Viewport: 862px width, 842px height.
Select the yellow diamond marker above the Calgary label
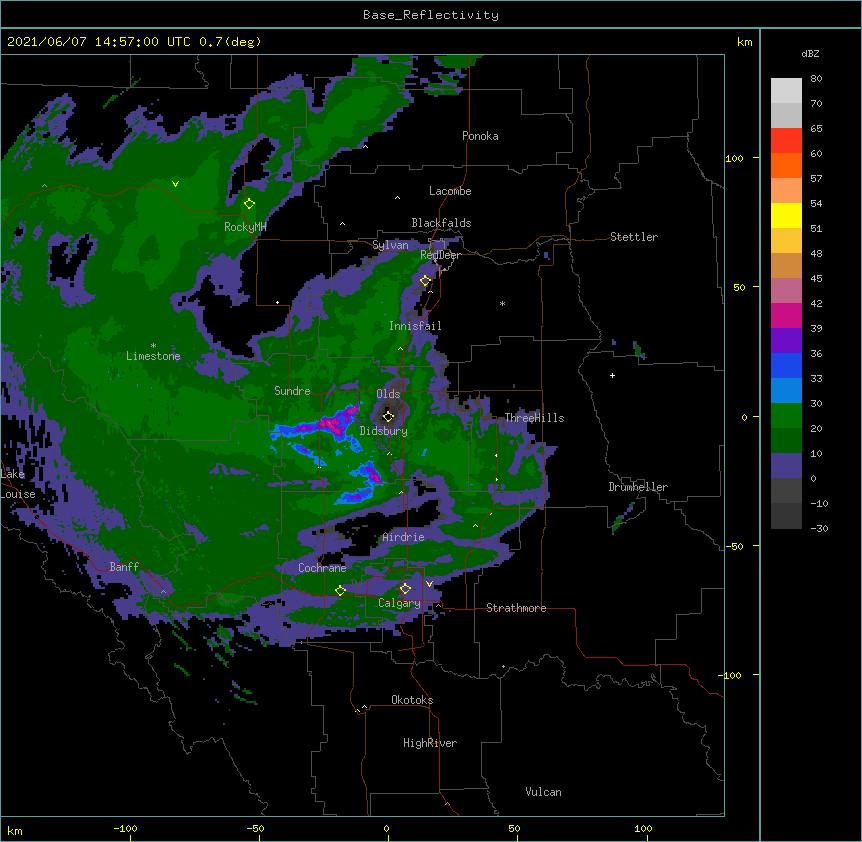click(405, 589)
